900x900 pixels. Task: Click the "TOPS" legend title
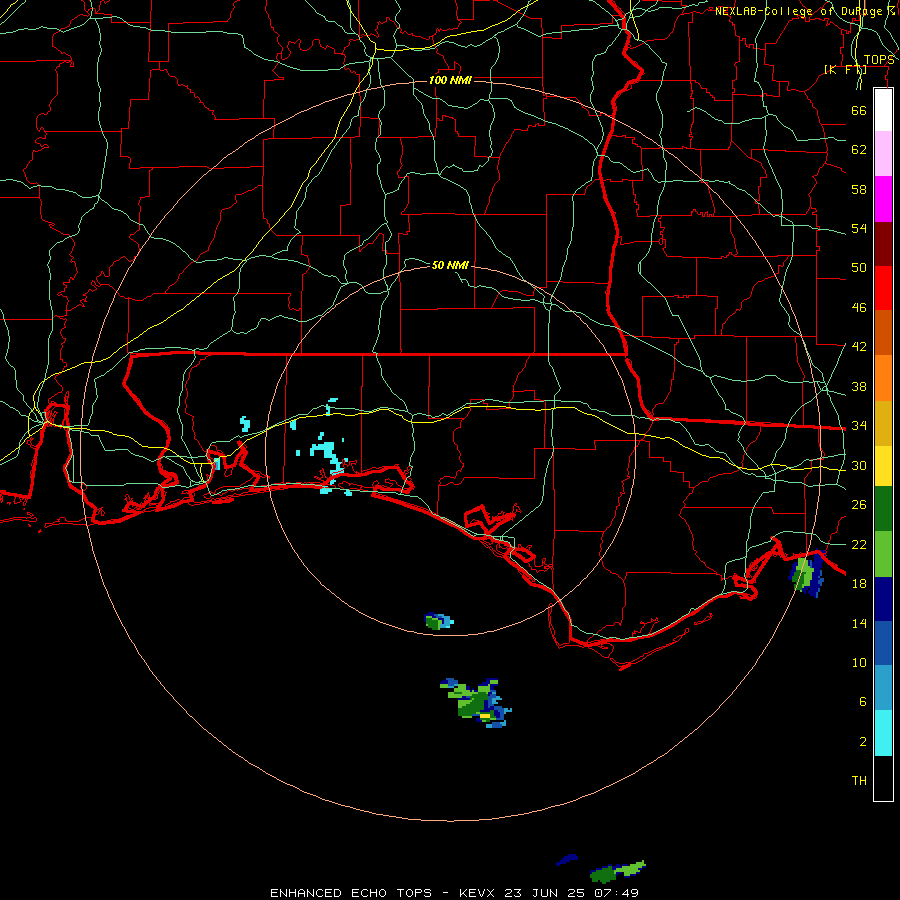879,60
